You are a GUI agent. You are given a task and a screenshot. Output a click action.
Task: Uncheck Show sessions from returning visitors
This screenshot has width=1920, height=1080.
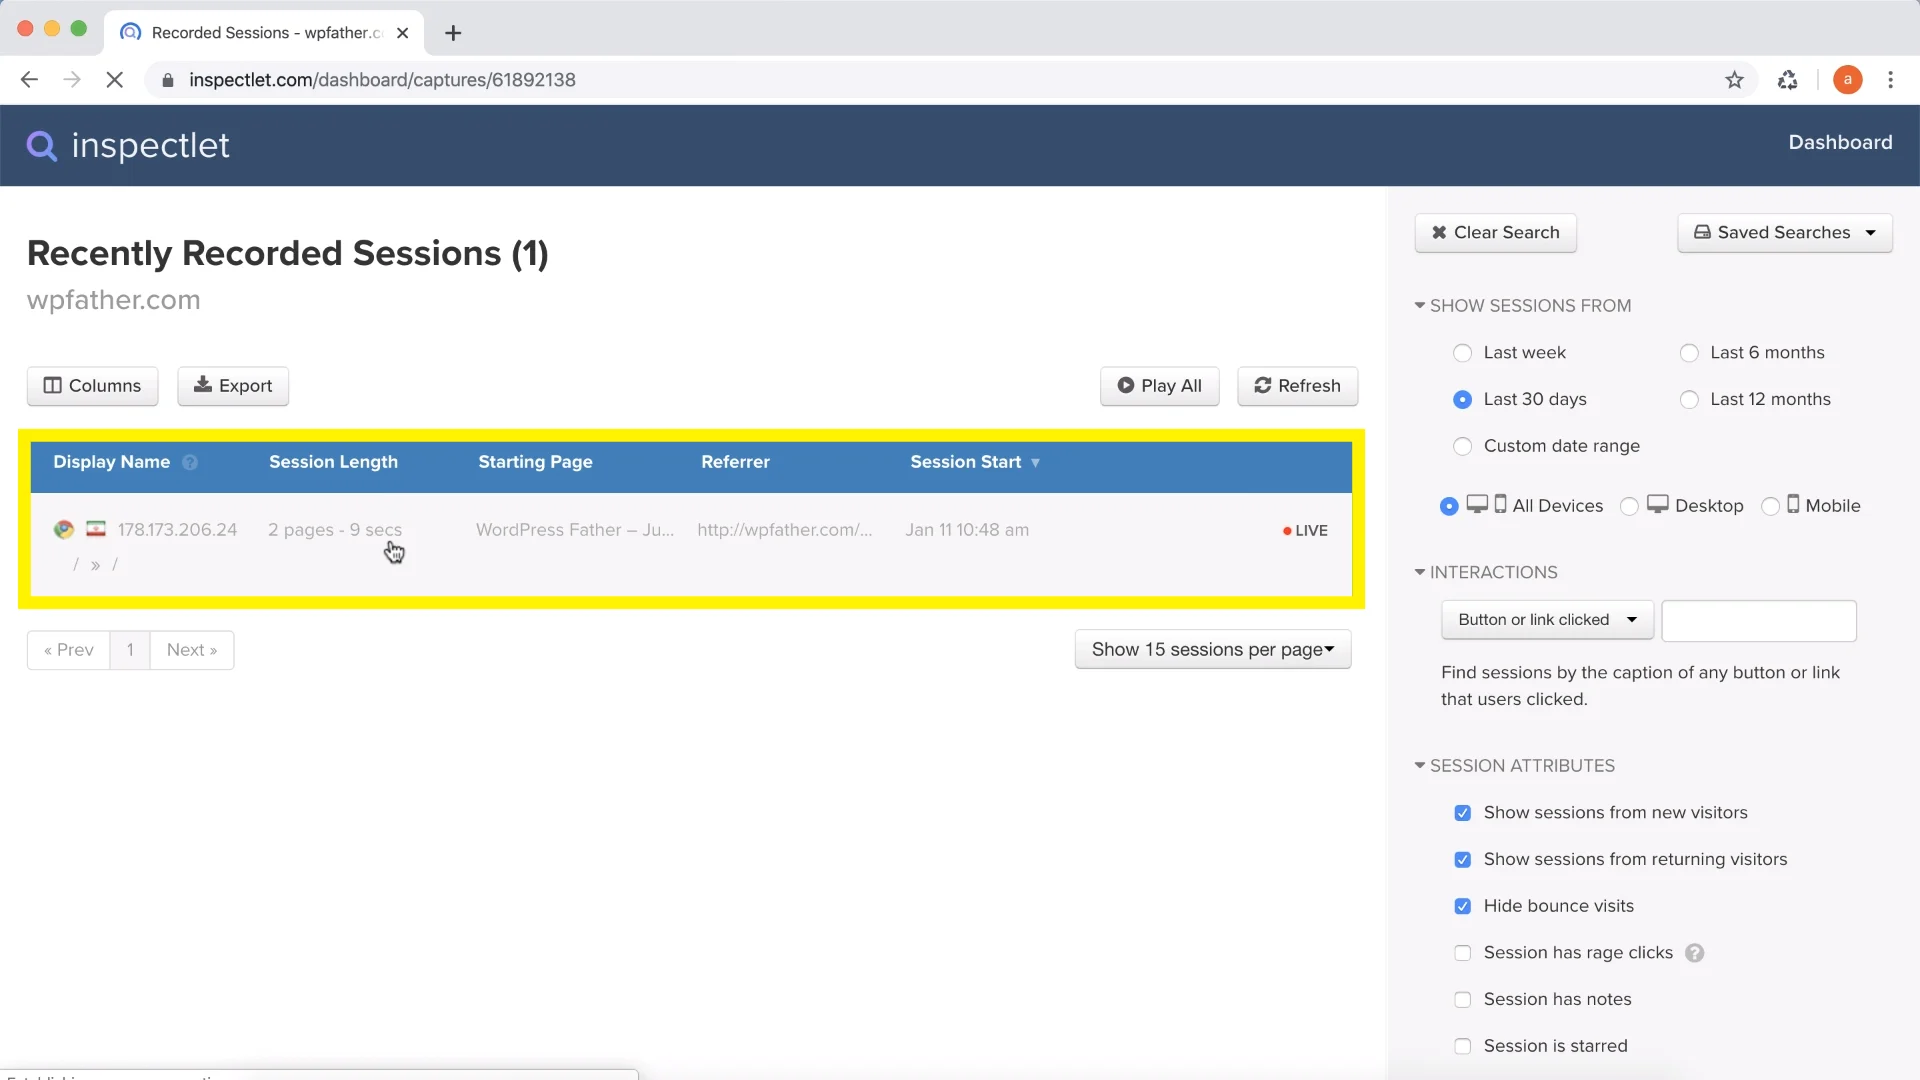pos(1462,860)
